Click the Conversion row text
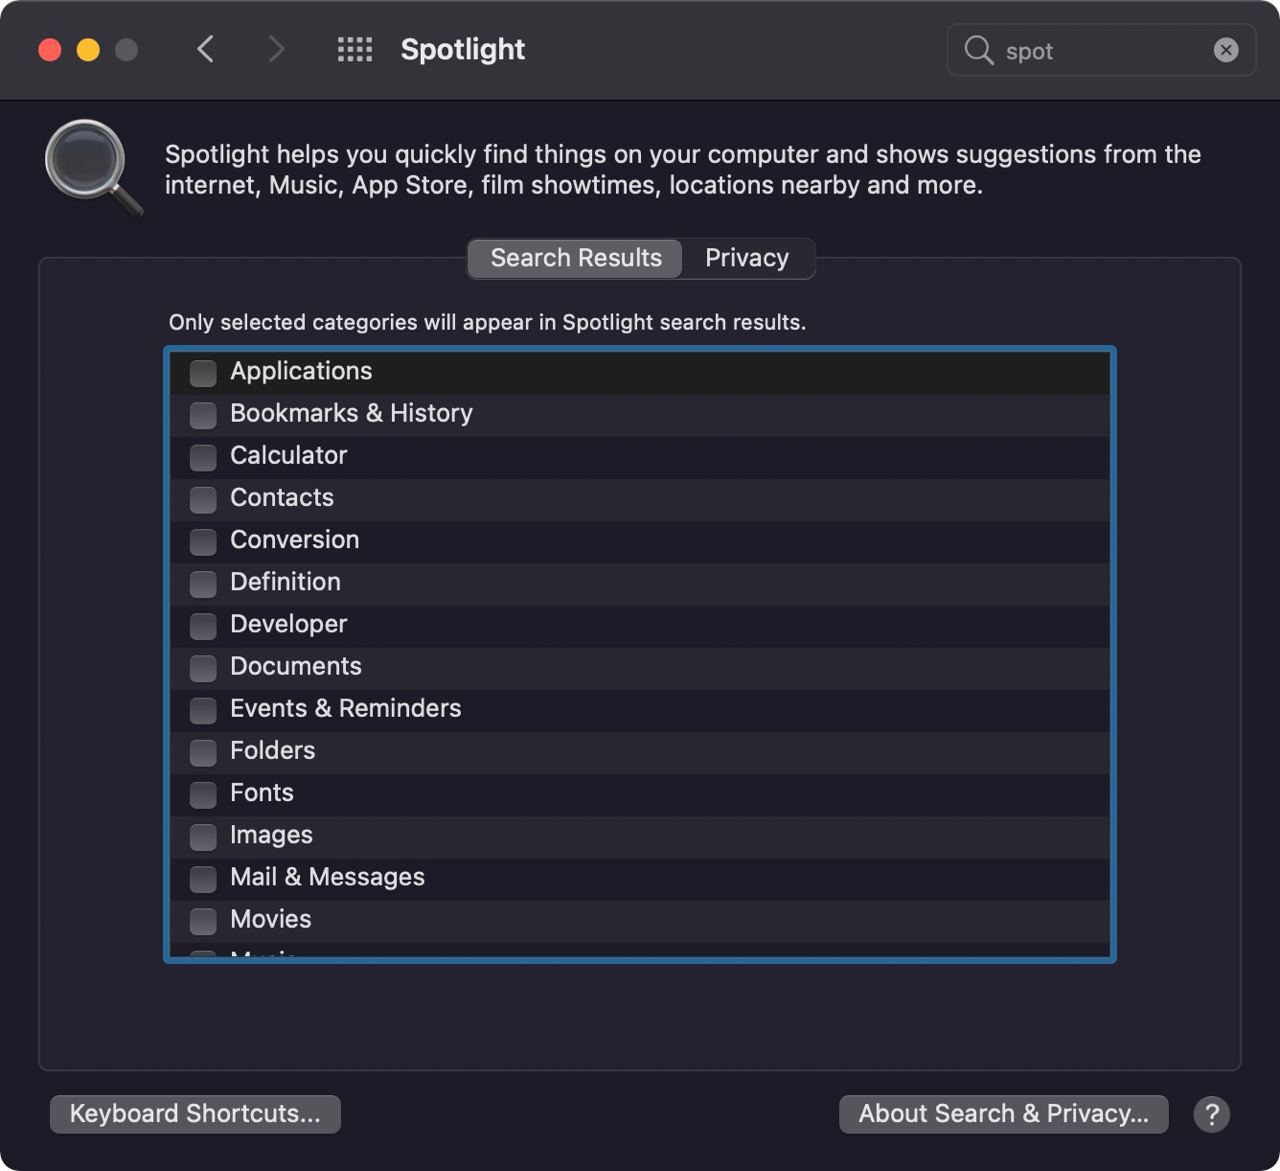Viewport: 1280px width, 1171px height. pos(294,539)
